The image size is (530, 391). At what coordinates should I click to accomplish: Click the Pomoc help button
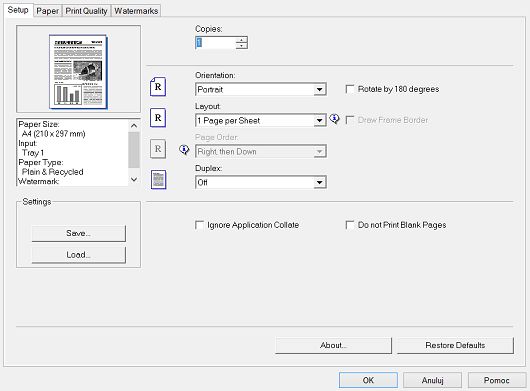497,380
